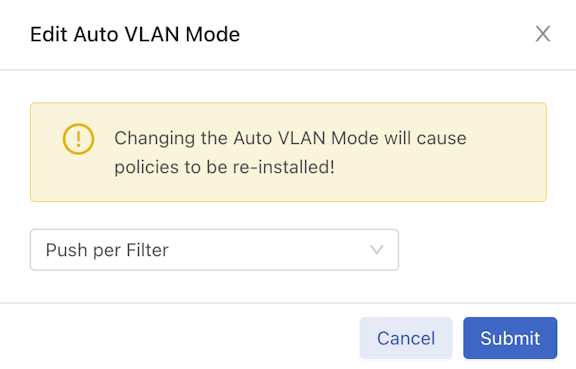
Task: Click the circled exclamation mark alert icon
Action: [78, 139]
